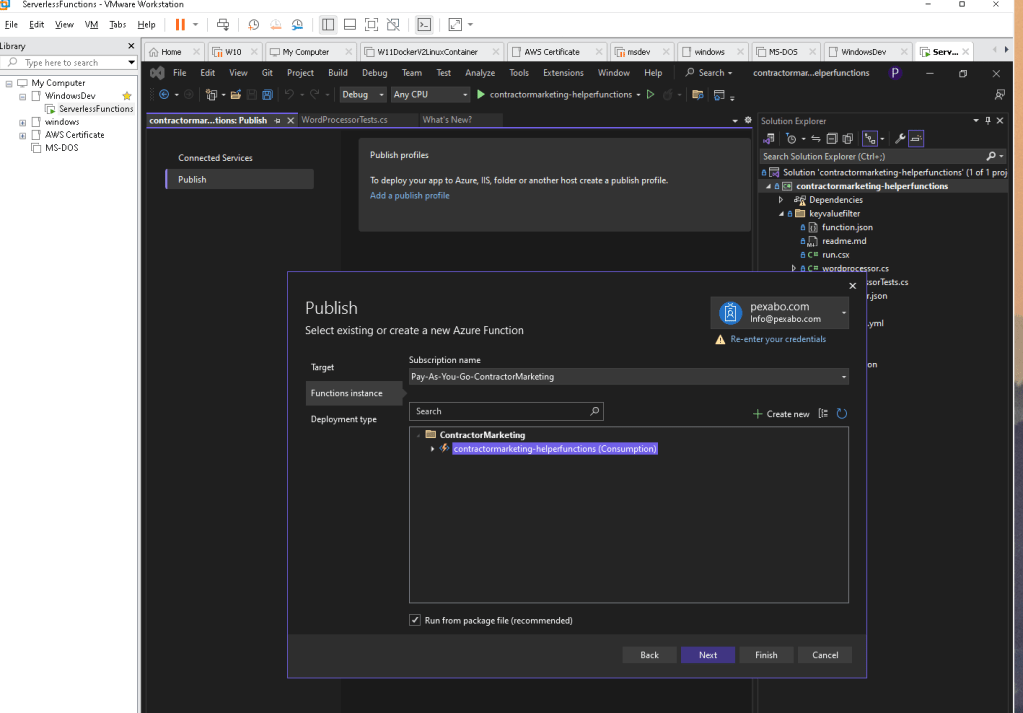
Task: Select Connected Services in left pane
Action: 215,158
